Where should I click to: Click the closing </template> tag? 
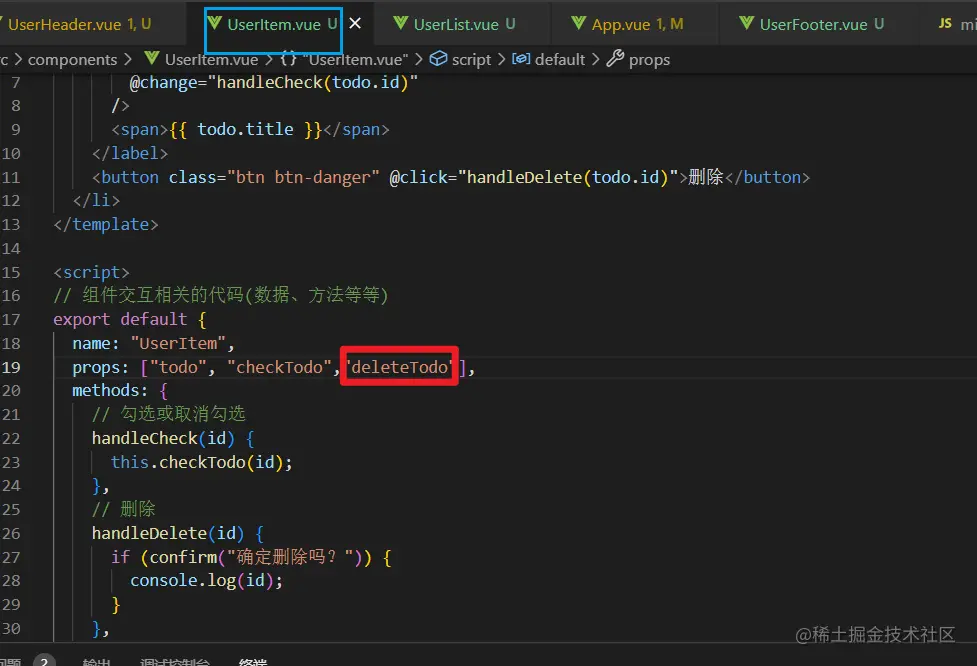pyautogui.click(x=106, y=224)
